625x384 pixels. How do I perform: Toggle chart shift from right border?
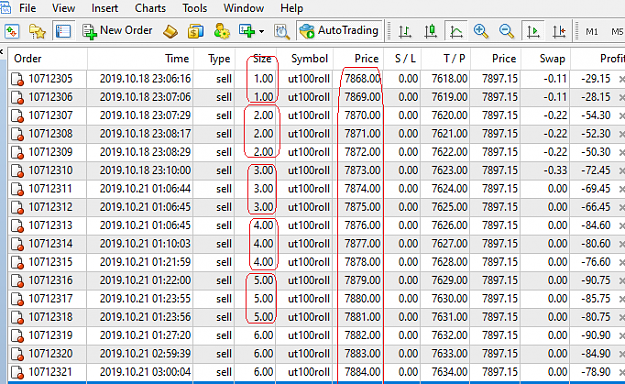[x=559, y=31]
